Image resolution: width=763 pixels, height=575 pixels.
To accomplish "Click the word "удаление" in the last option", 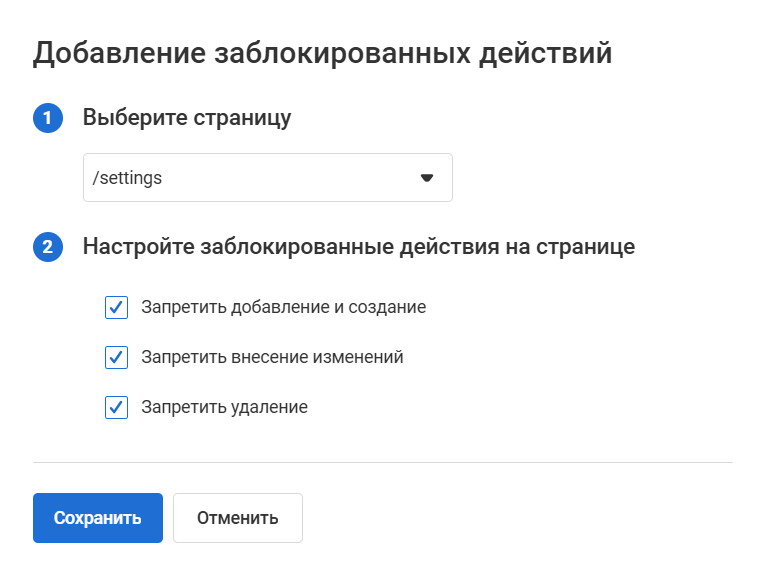I will pos(272,407).
